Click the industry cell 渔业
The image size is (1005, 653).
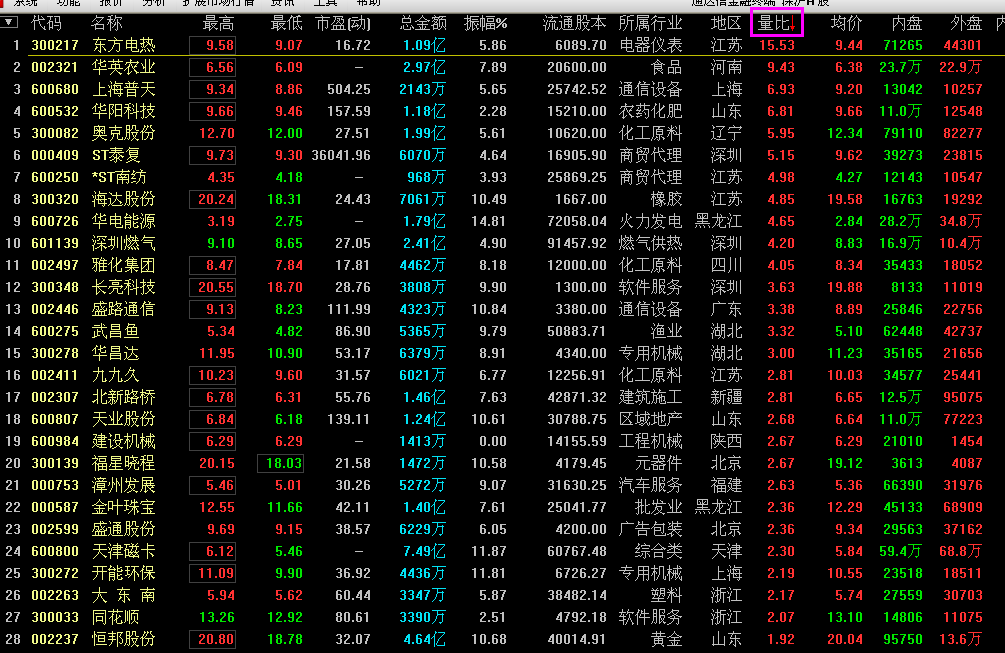667,331
